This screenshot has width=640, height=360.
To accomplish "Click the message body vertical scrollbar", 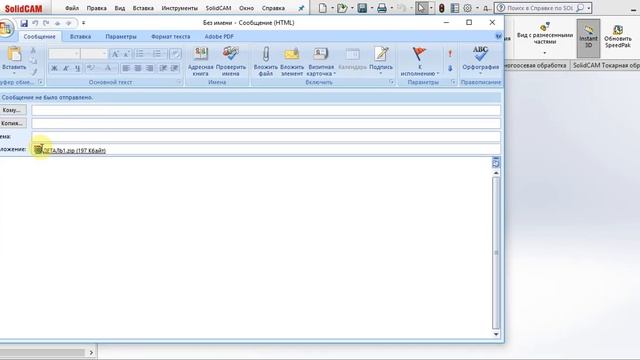I will coord(496,253).
